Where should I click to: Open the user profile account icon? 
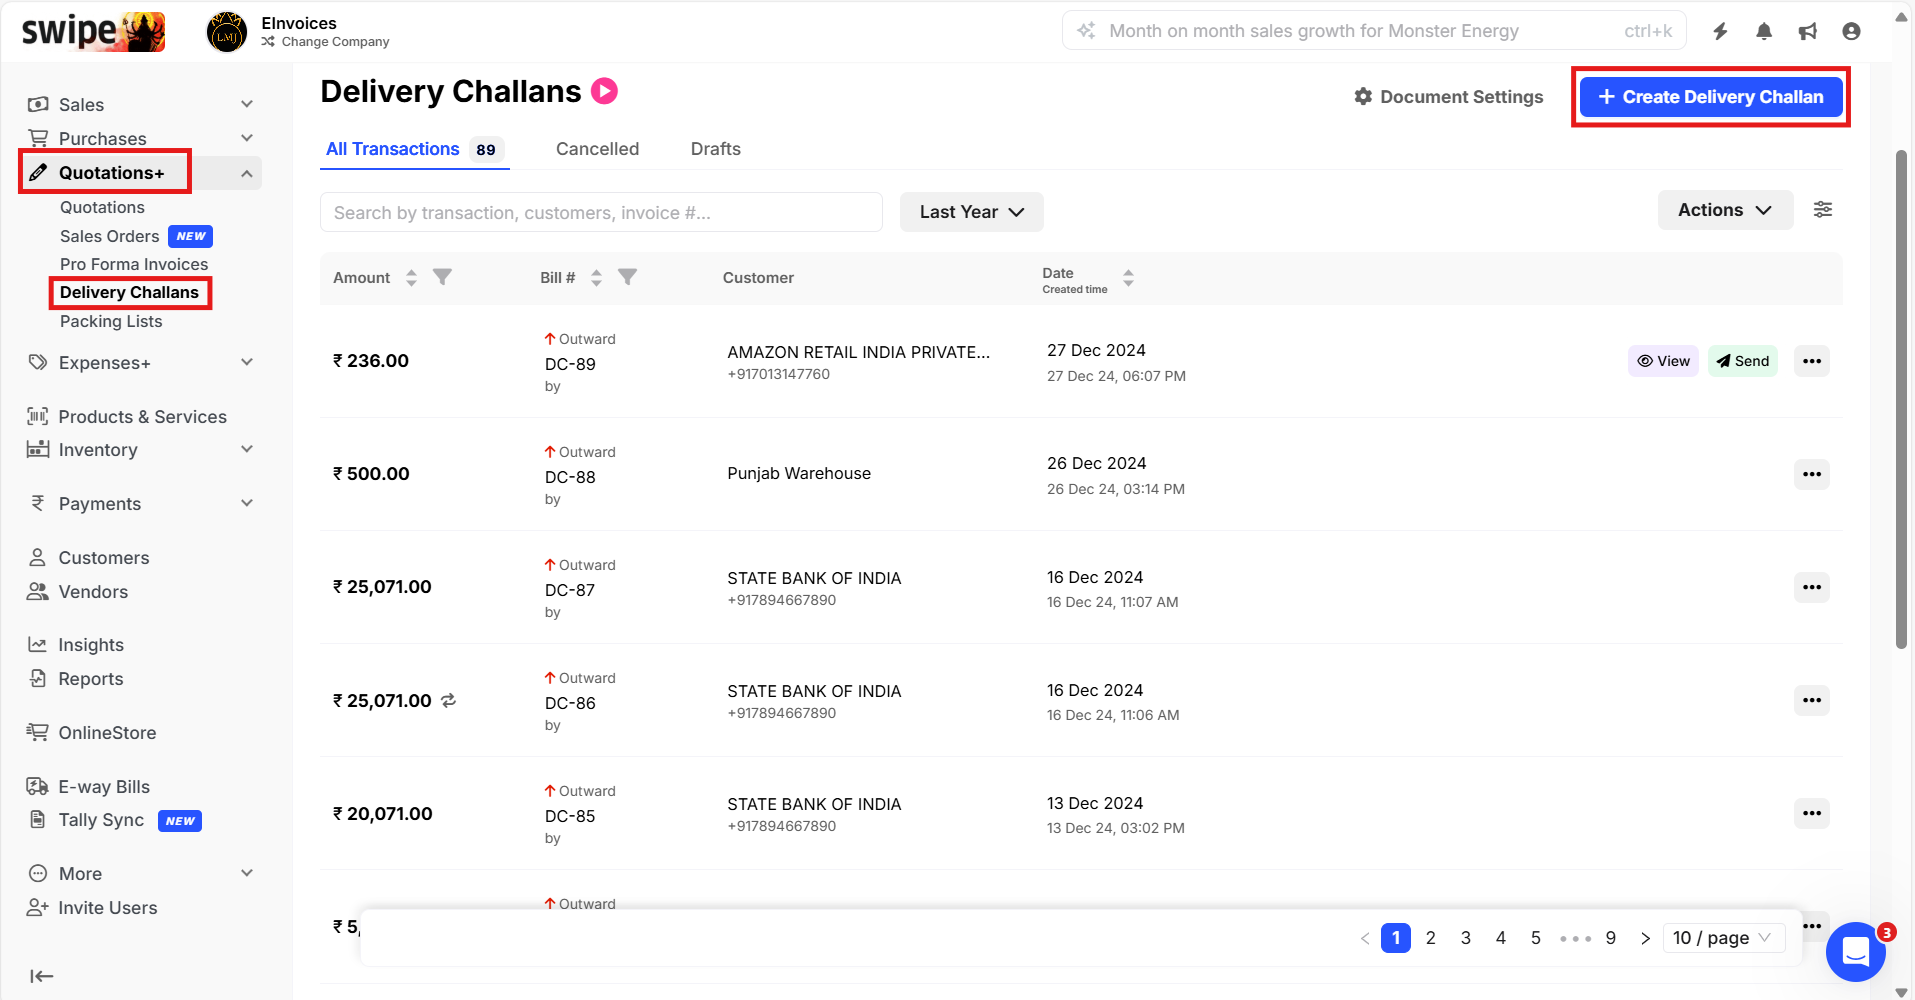[1851, 31]
